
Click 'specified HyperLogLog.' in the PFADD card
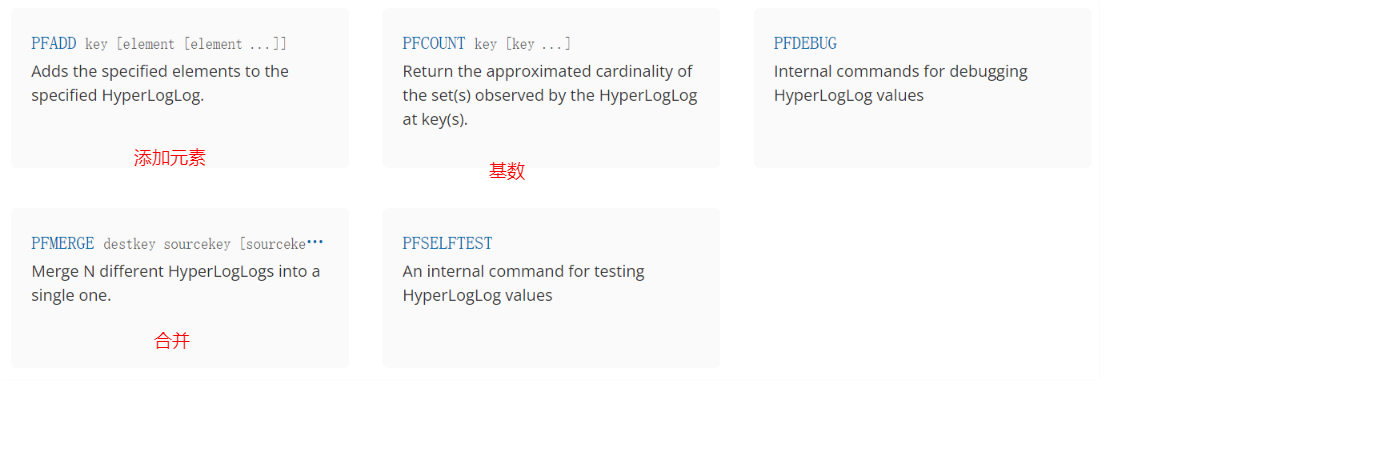point(118,96)
